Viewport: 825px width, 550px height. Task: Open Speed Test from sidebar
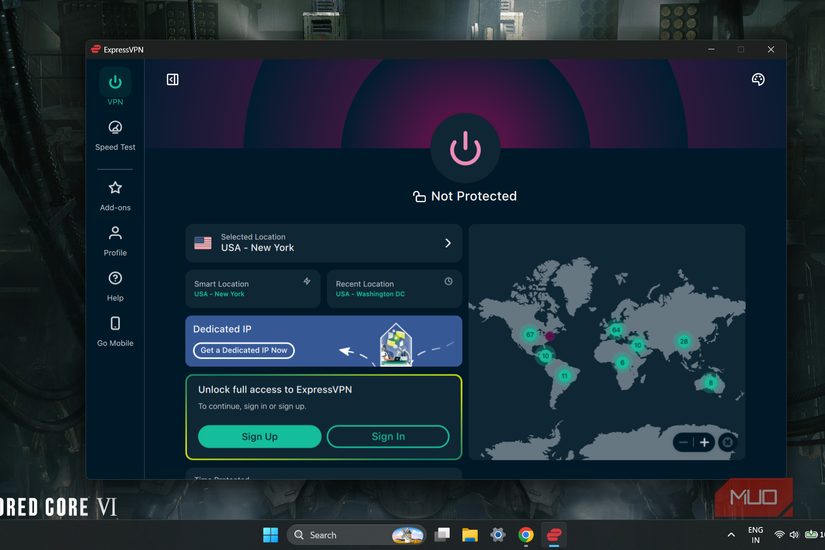[x=115, y=136]
